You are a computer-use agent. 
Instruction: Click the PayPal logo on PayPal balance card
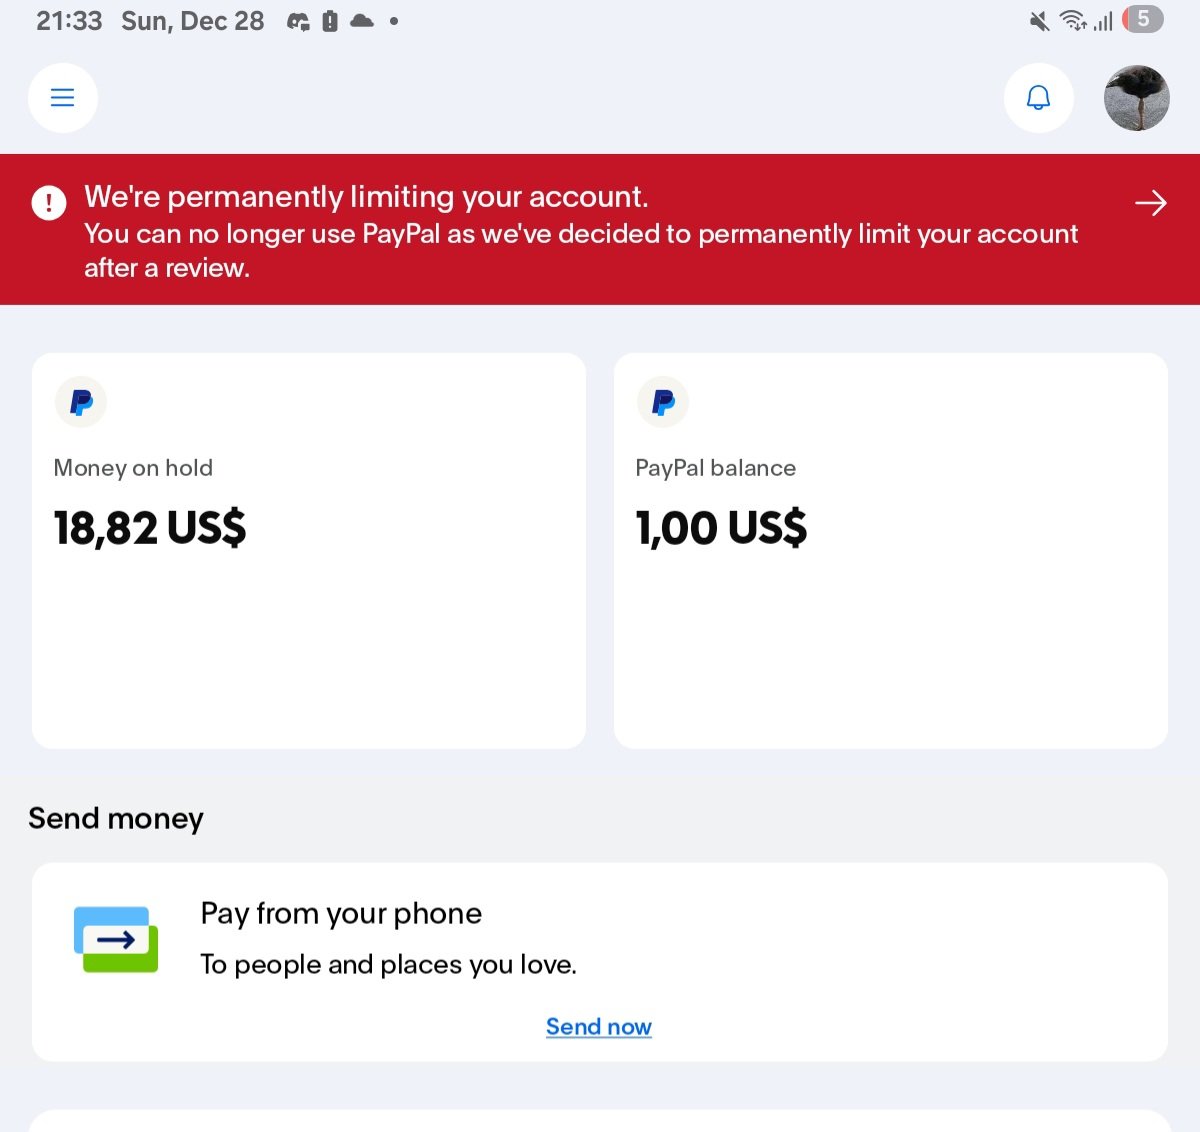click(663, 402)
